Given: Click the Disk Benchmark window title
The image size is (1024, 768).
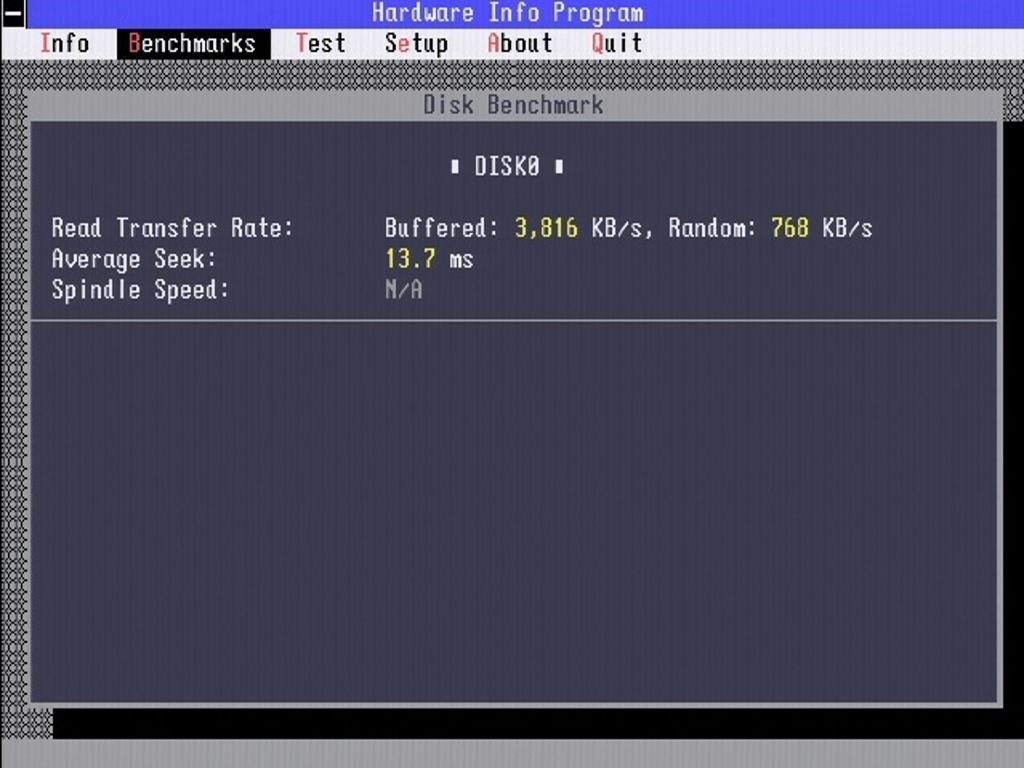Looking at the screenshot, I should pos(513,105).
